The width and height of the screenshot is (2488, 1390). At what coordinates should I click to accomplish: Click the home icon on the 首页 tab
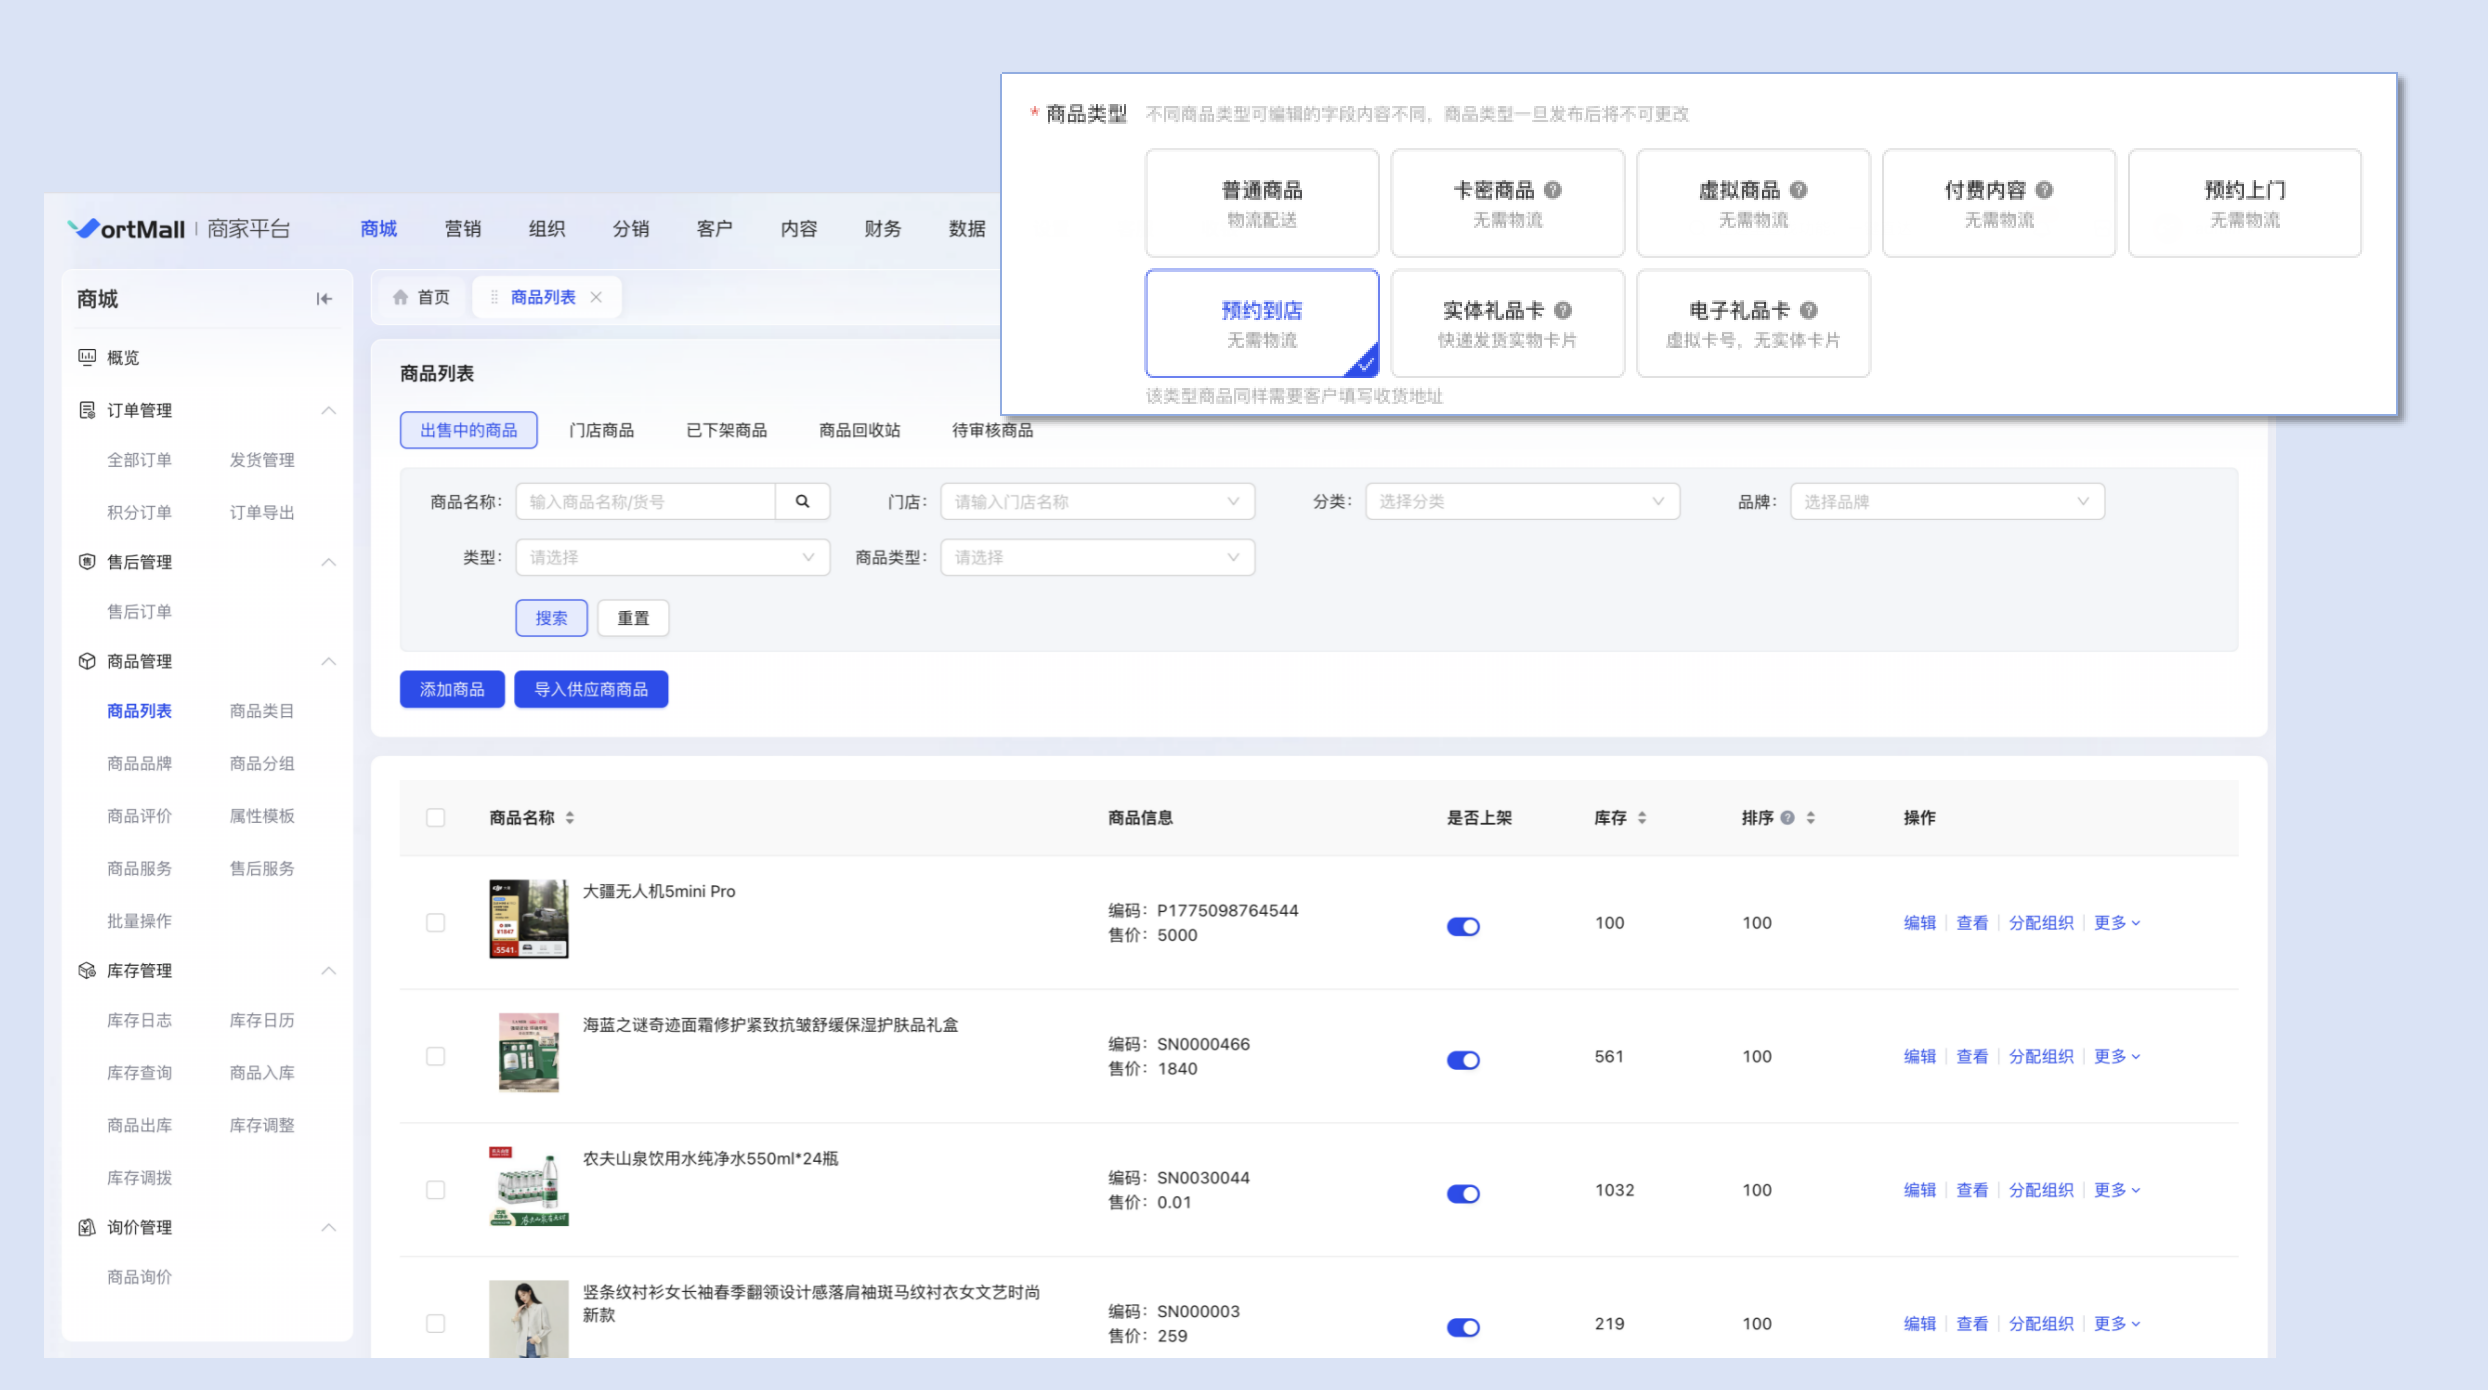click(x=401, y=297)
